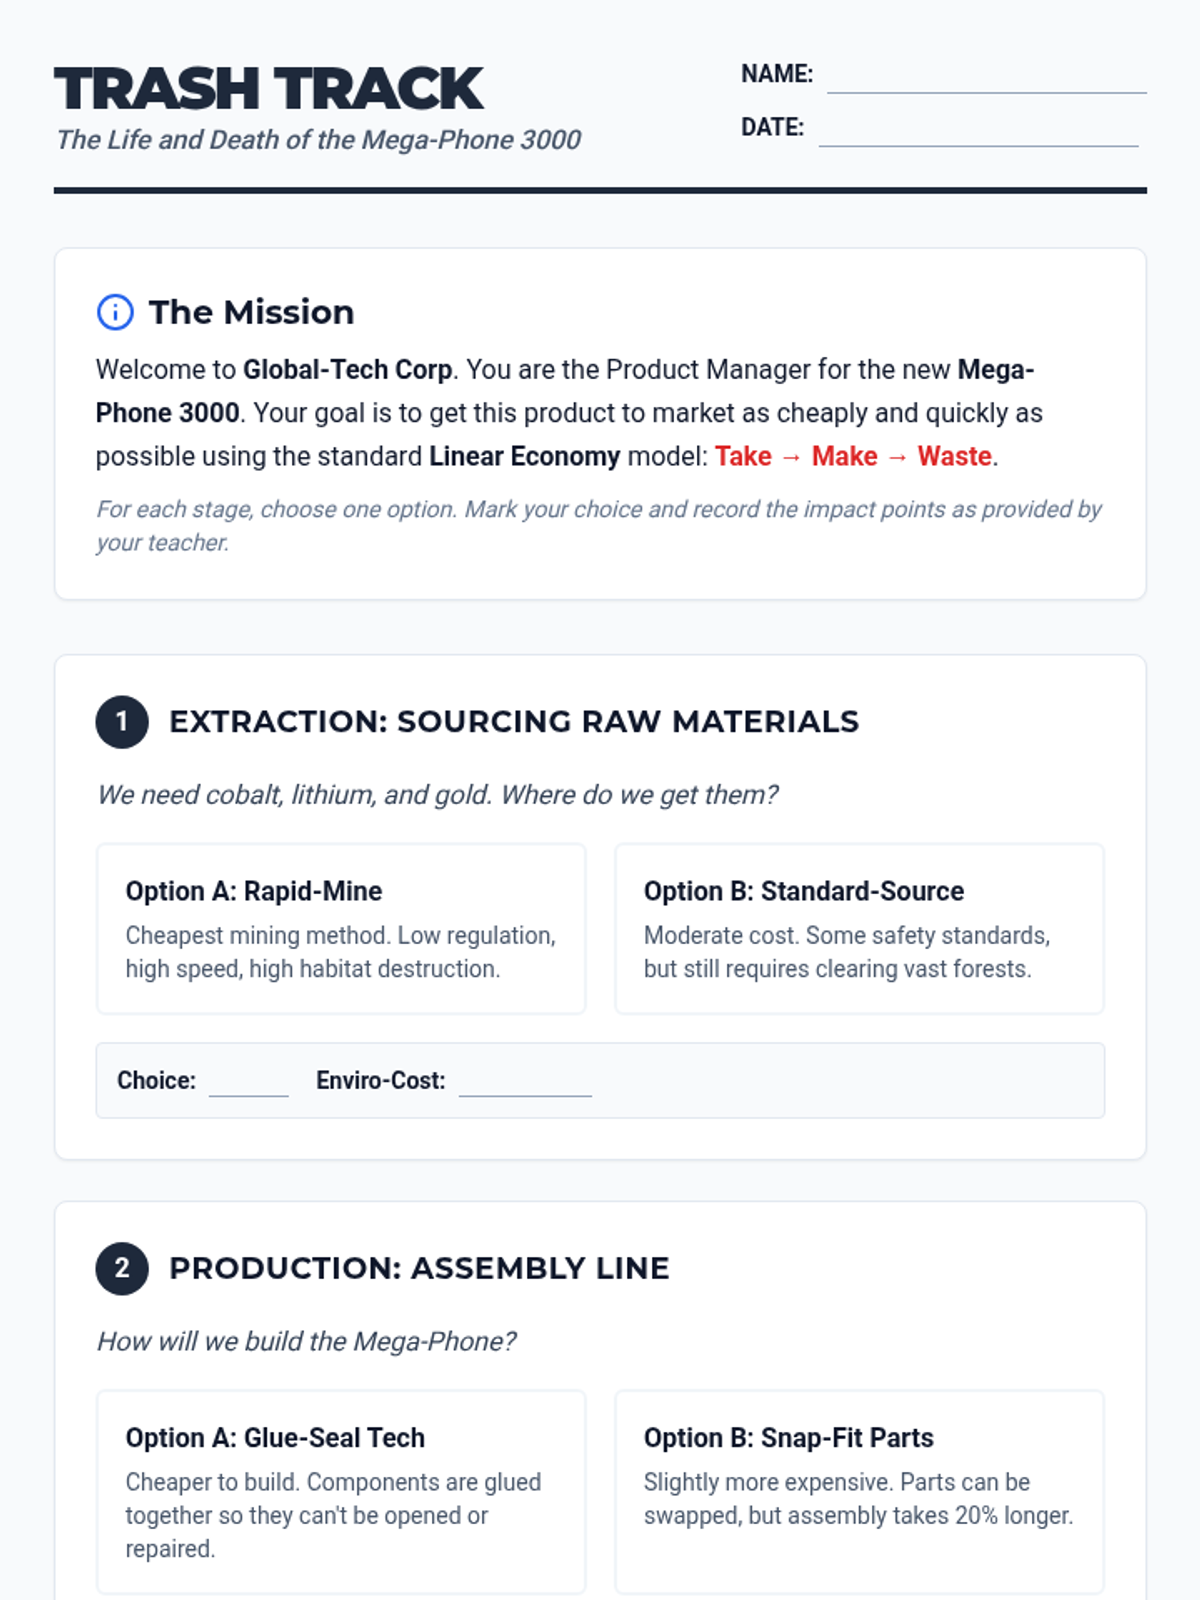Click the Choice blank in Extraction section

248,1083
